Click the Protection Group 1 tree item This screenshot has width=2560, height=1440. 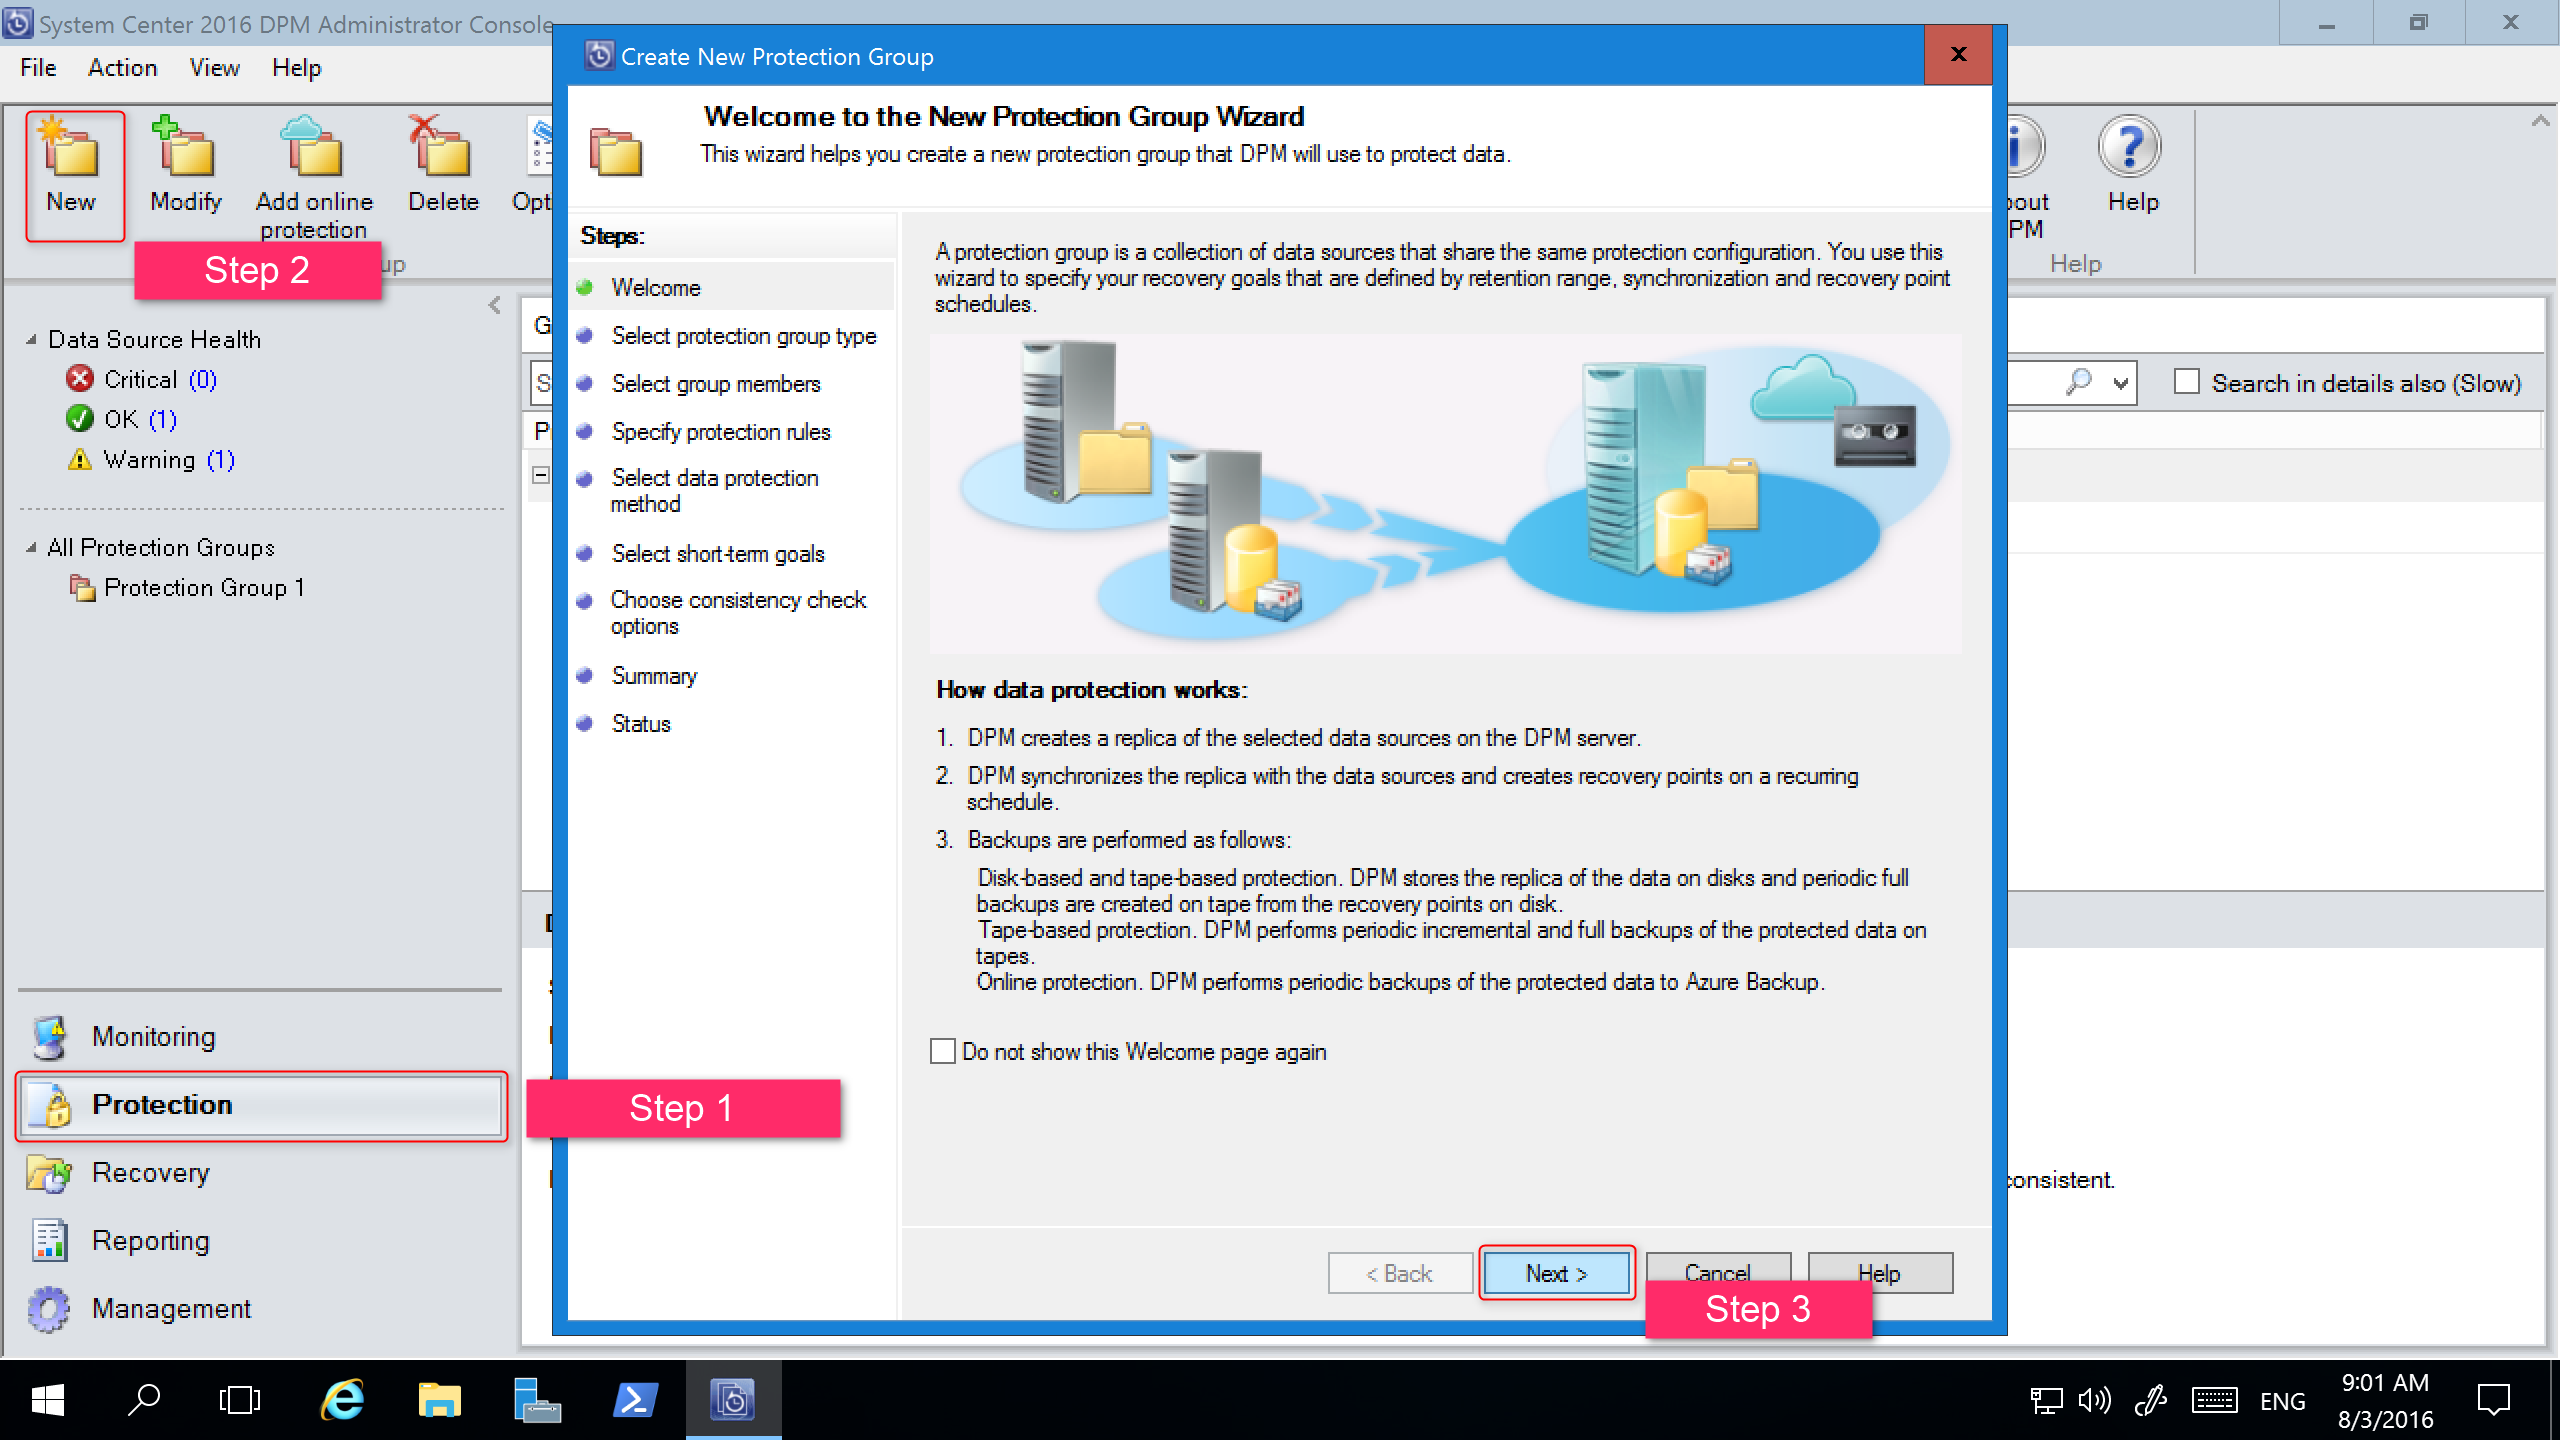[202, 587]
